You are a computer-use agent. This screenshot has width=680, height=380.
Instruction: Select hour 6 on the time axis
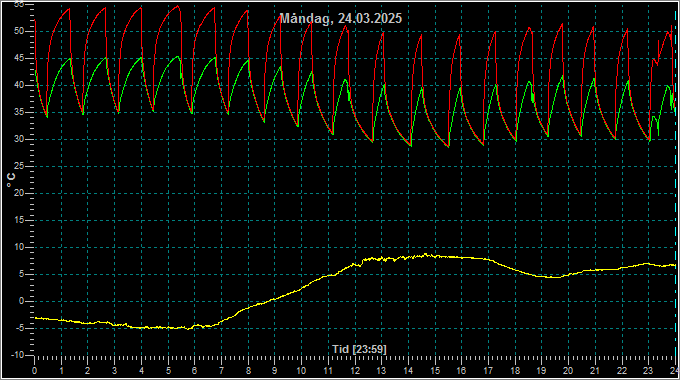pos(194,371)
